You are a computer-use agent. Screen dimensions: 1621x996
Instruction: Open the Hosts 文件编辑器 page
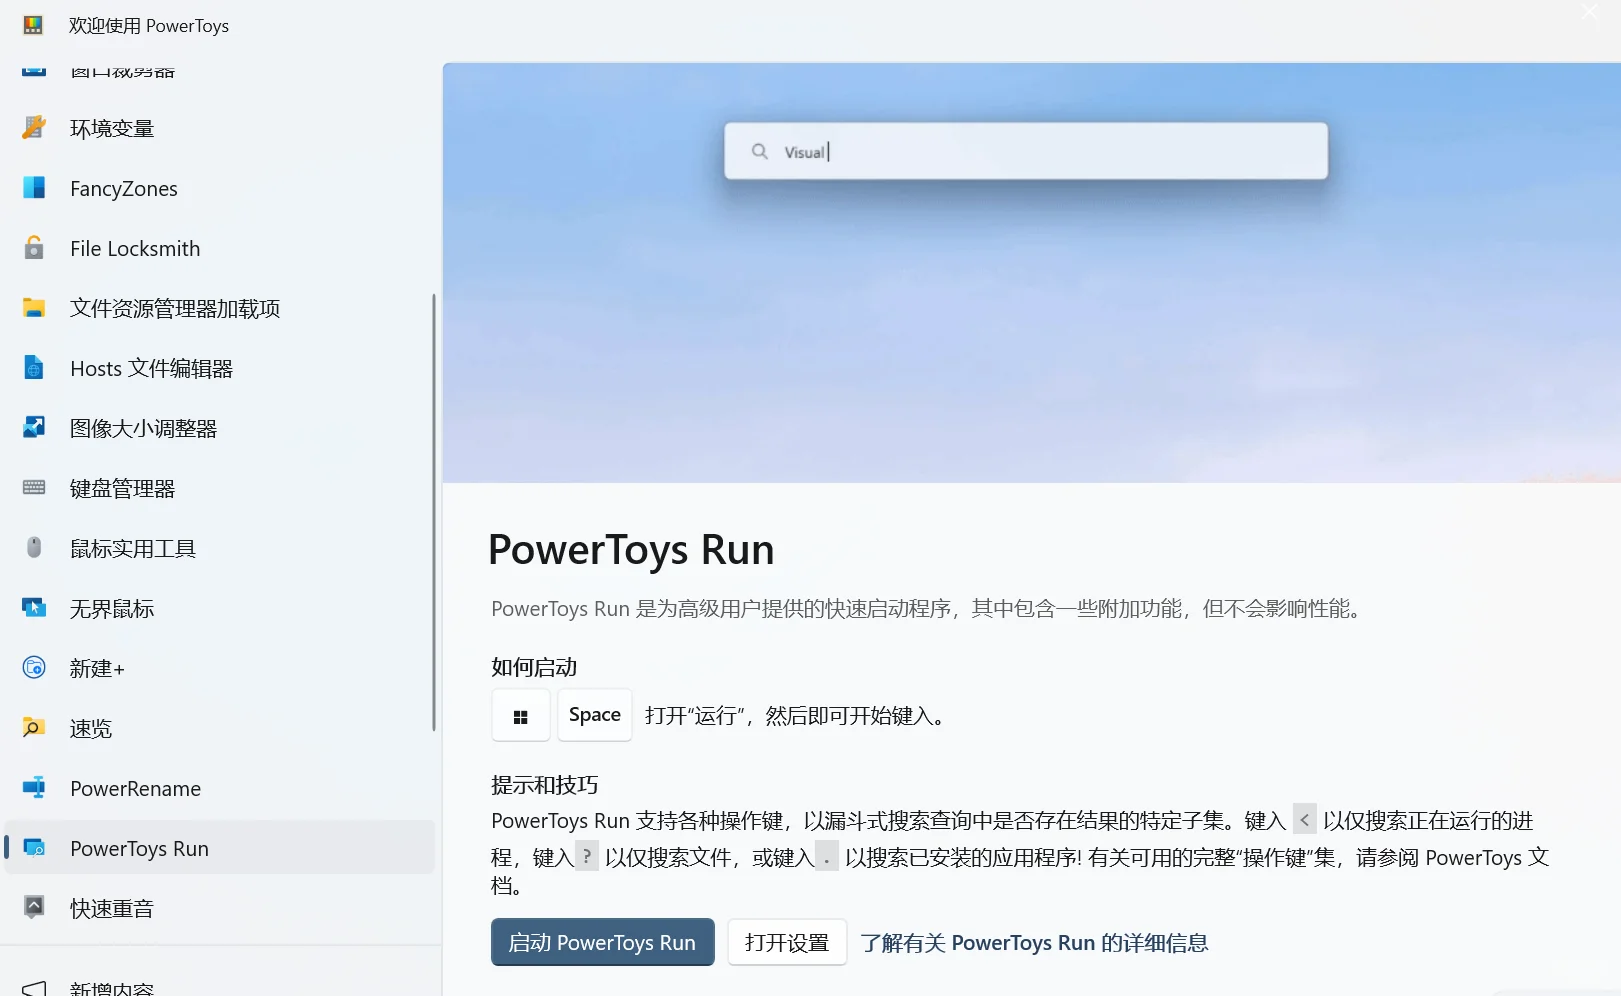click(x=151, y=368)
